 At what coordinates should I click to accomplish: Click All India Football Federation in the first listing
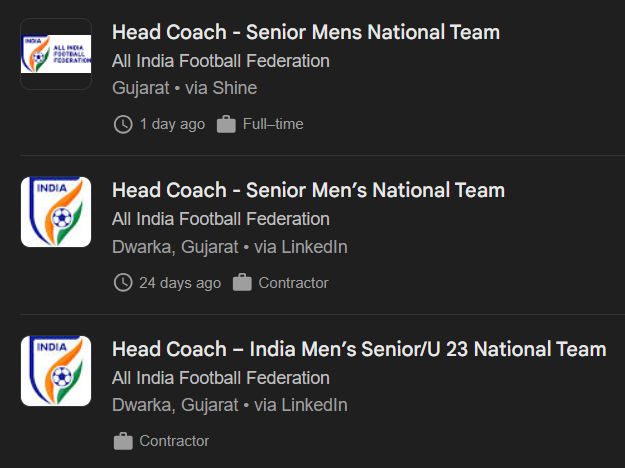tap(221, 61)
